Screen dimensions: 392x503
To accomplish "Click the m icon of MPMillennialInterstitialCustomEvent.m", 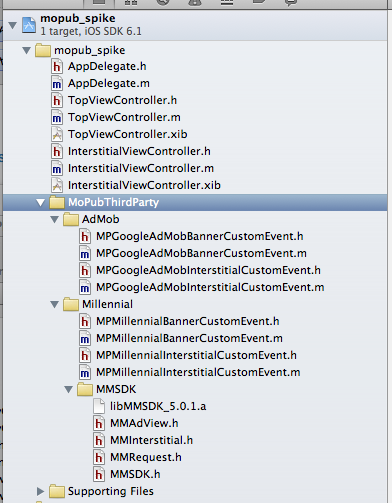I will [85, 372].
